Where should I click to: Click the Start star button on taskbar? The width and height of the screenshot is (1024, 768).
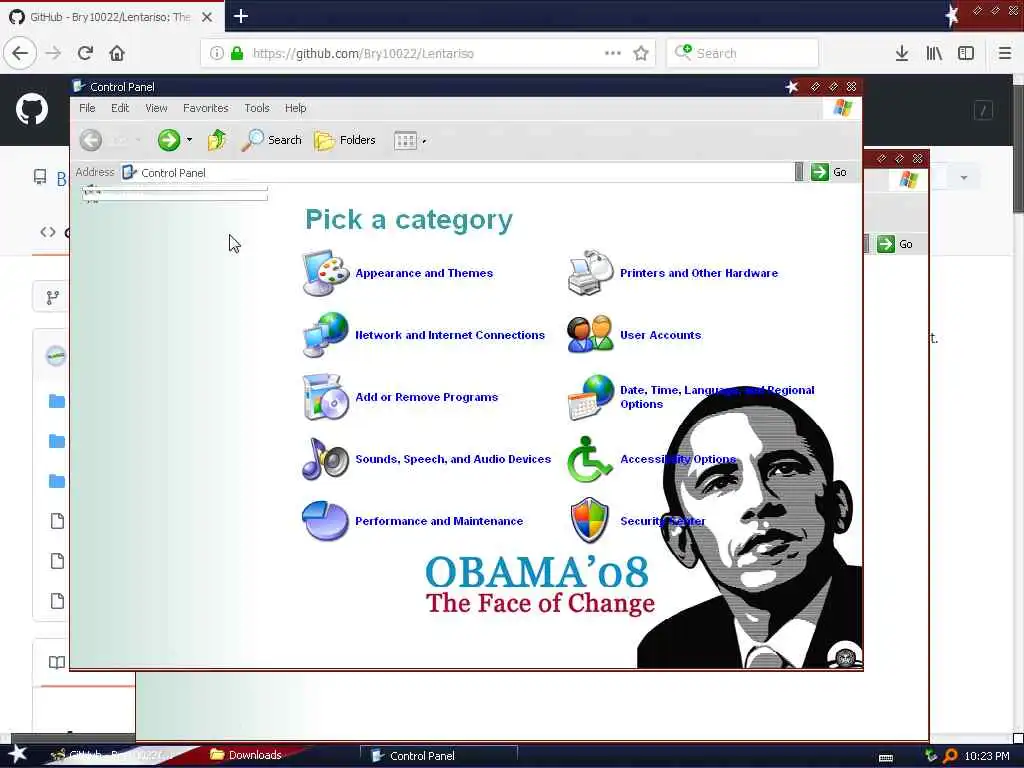coord(17,754)
